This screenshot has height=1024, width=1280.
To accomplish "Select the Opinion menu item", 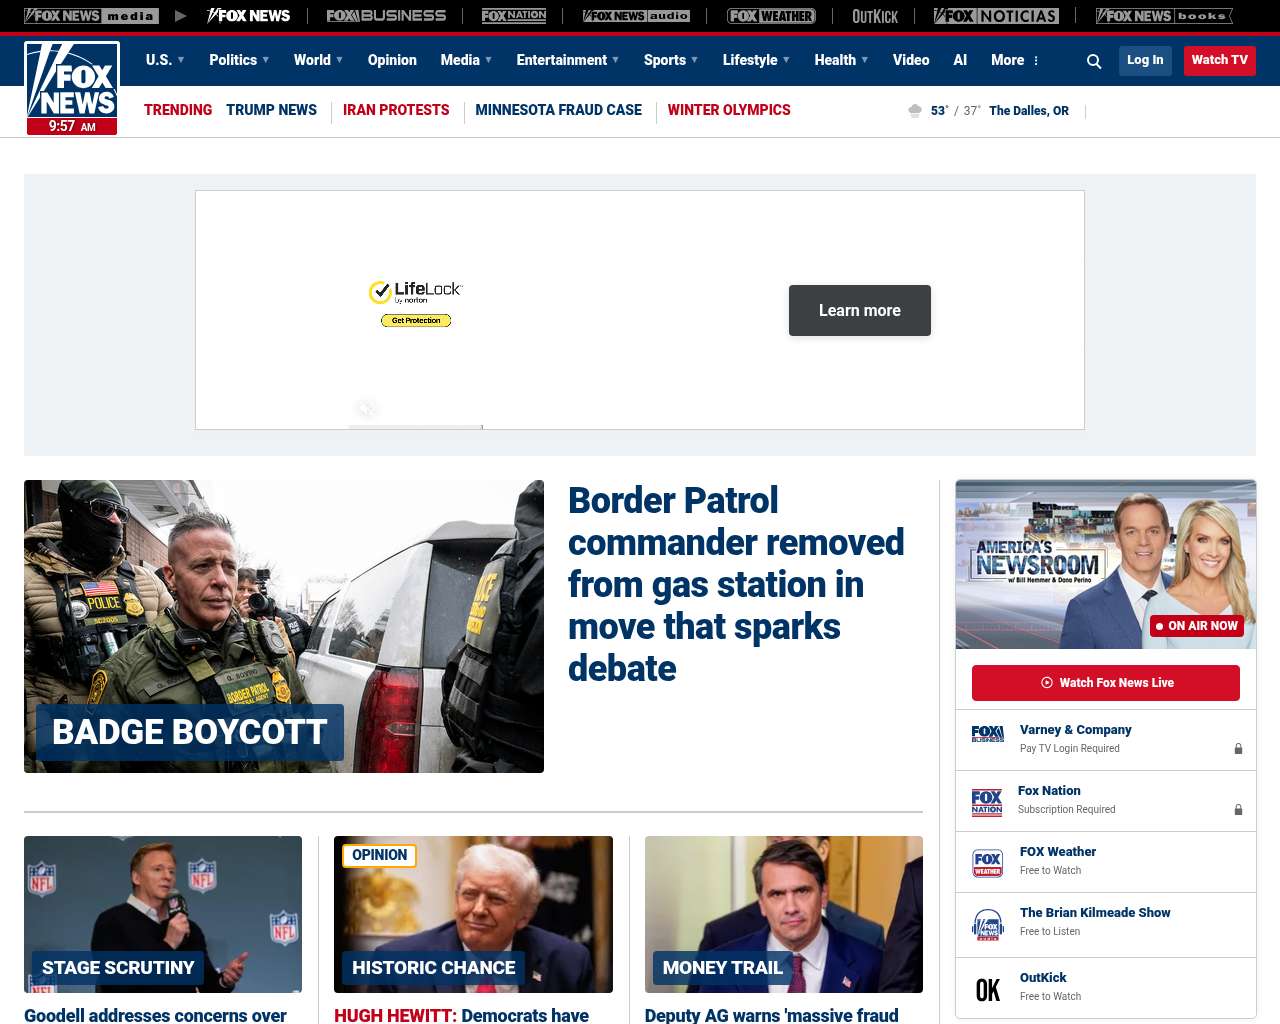I will click(392, 60).
